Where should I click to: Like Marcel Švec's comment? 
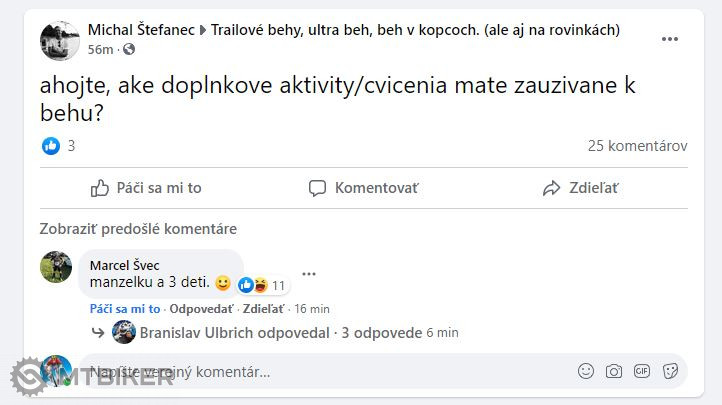tap(124, 309)
